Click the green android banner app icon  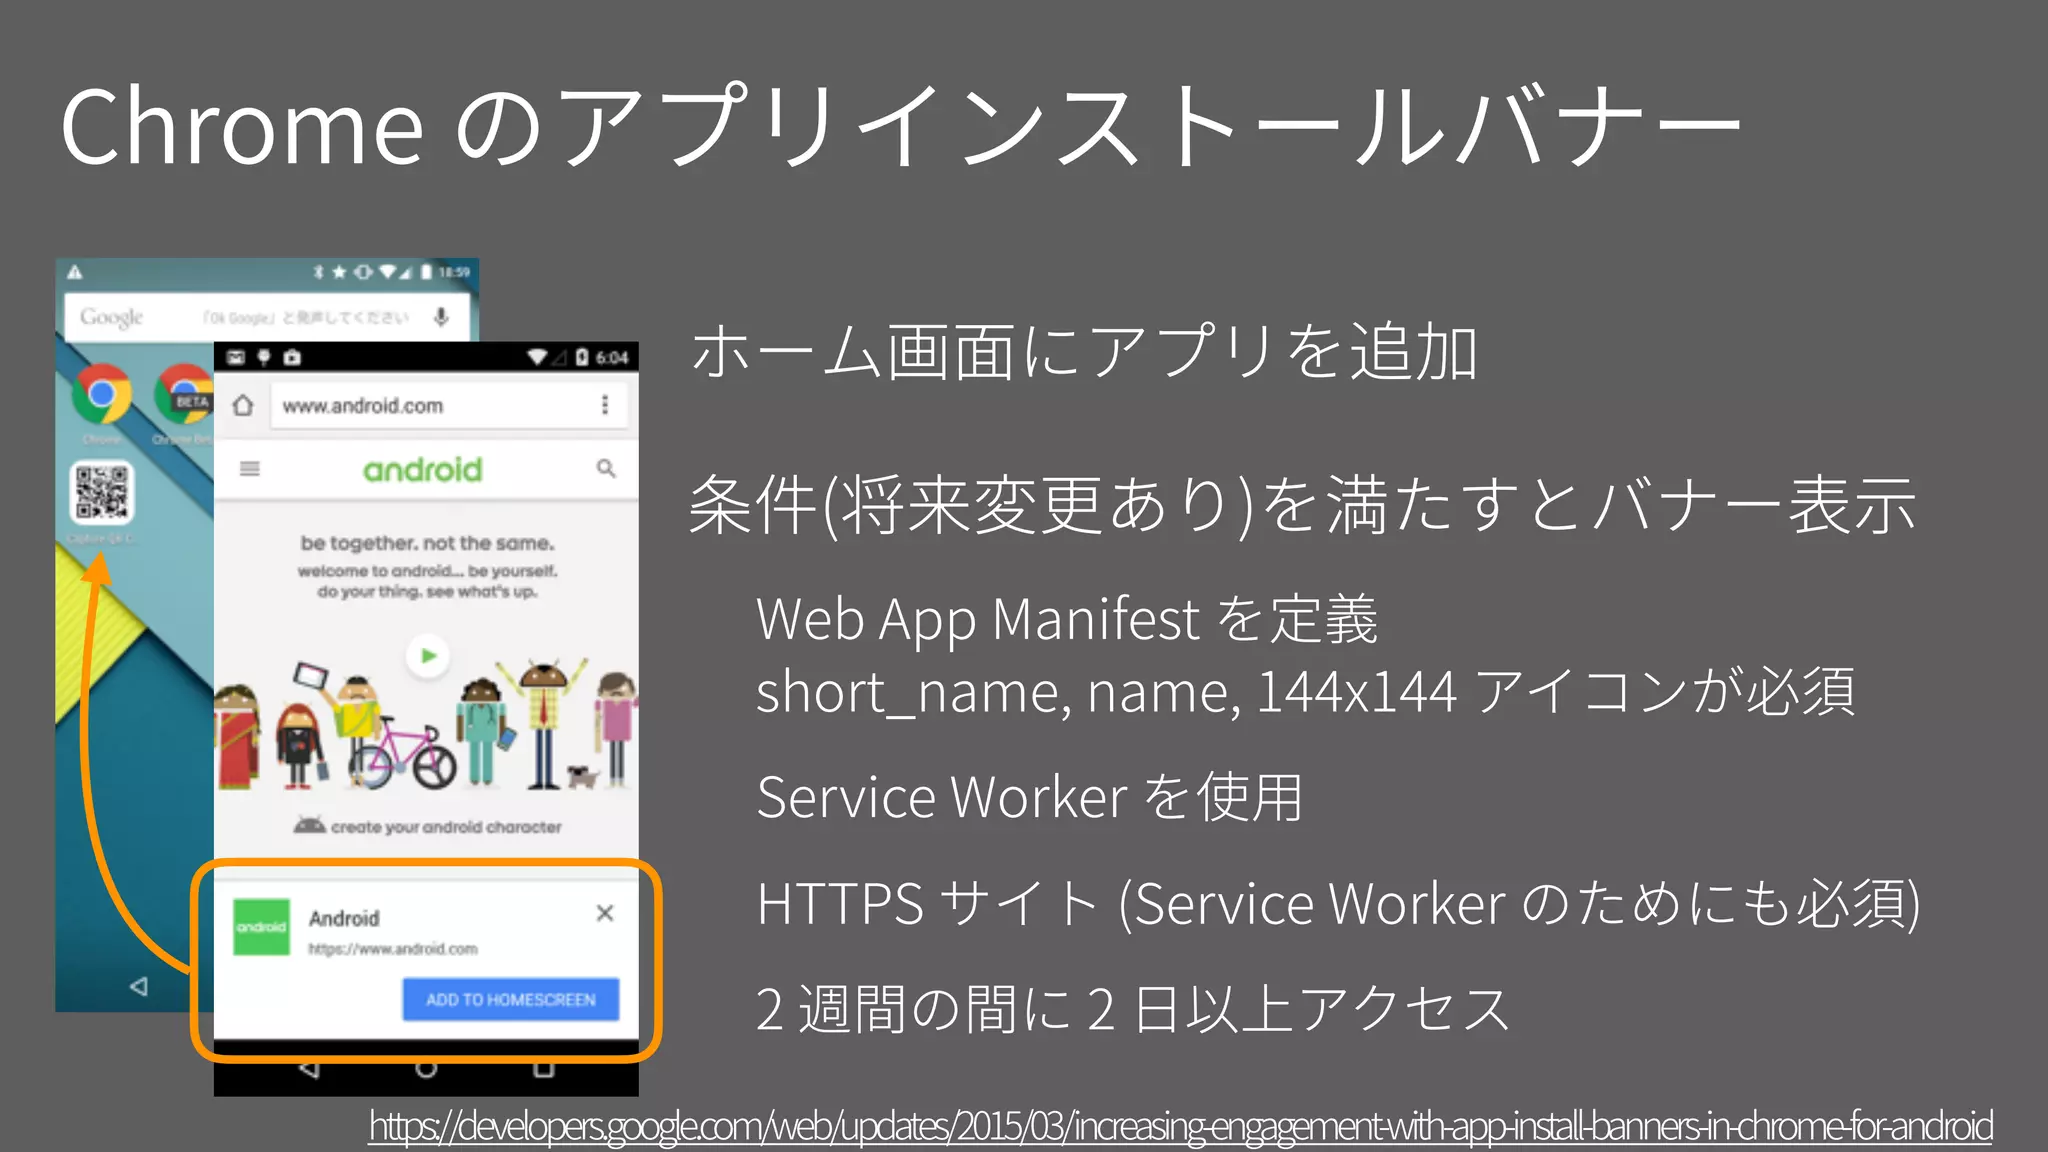[x=261, y=927]
